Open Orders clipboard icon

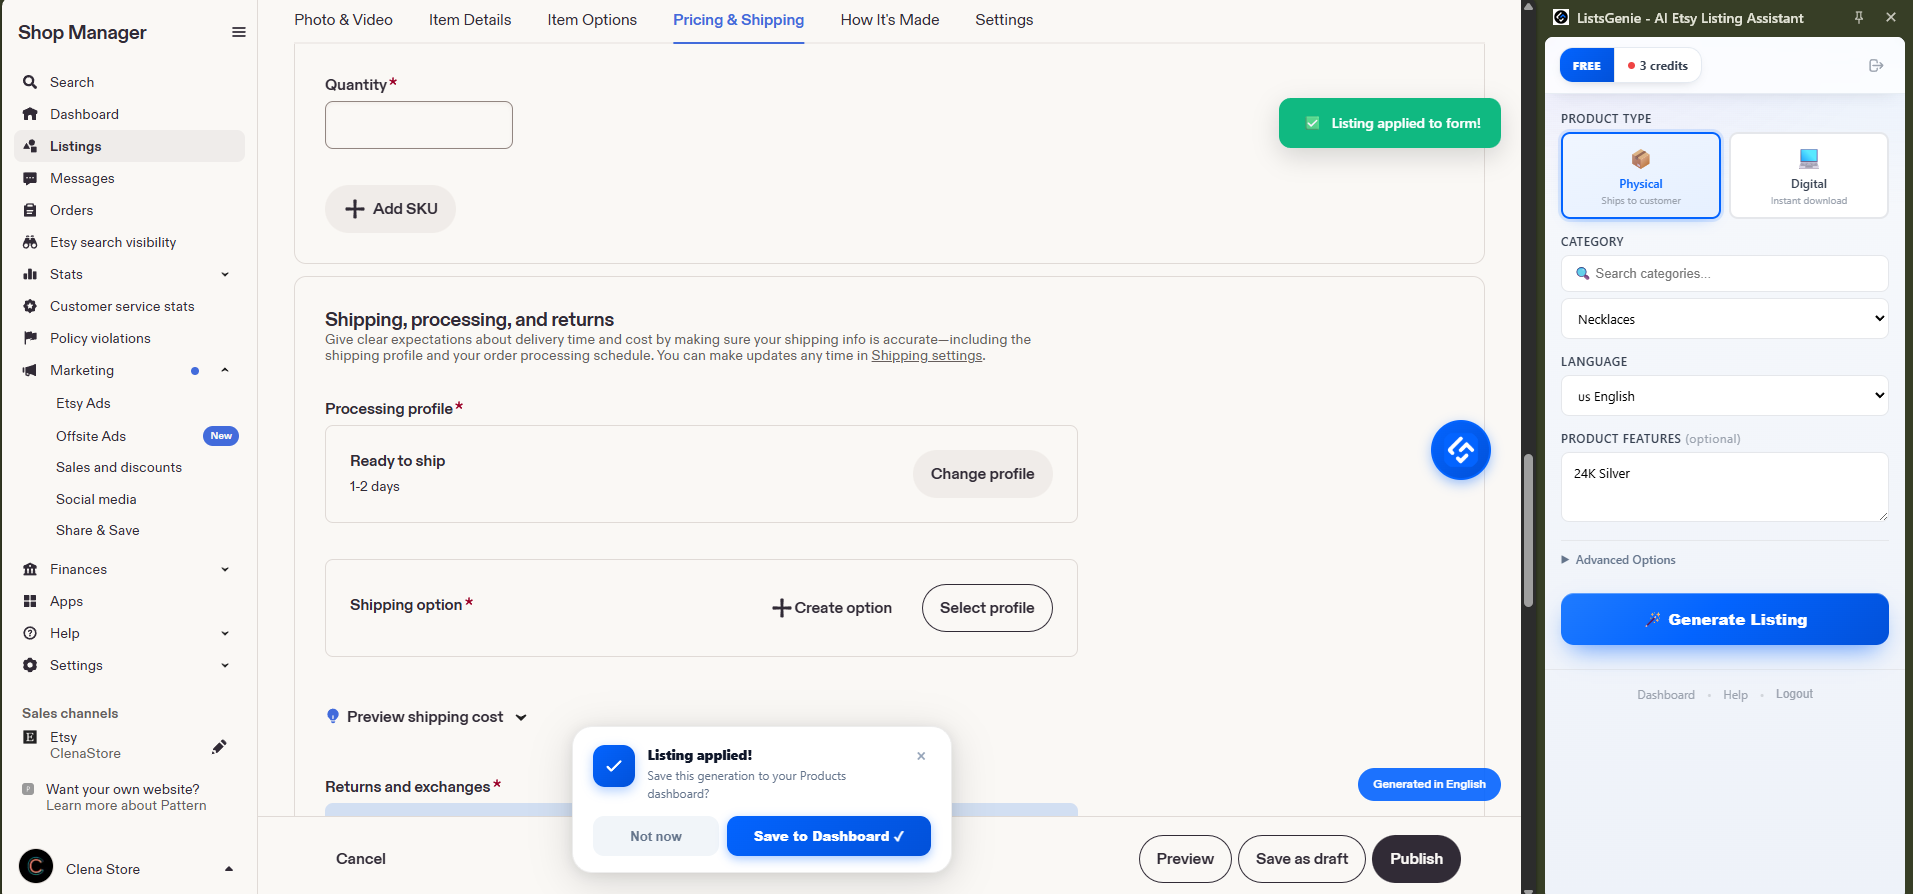[x=30, y=210]
